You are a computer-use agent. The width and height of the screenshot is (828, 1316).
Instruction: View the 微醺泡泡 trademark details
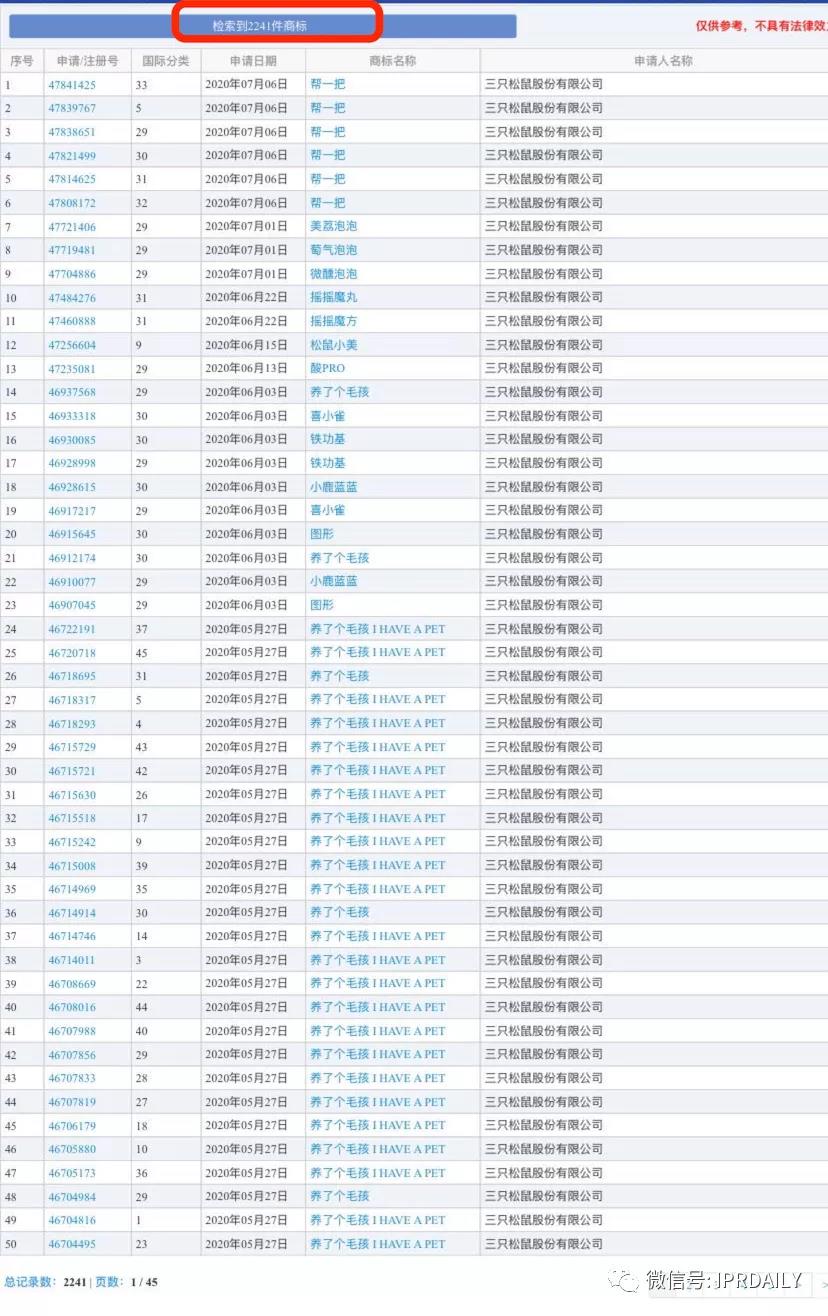333,274
